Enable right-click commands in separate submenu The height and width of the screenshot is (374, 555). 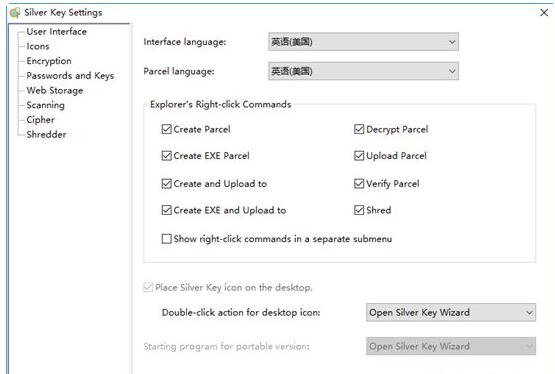(x=166, y=239)
